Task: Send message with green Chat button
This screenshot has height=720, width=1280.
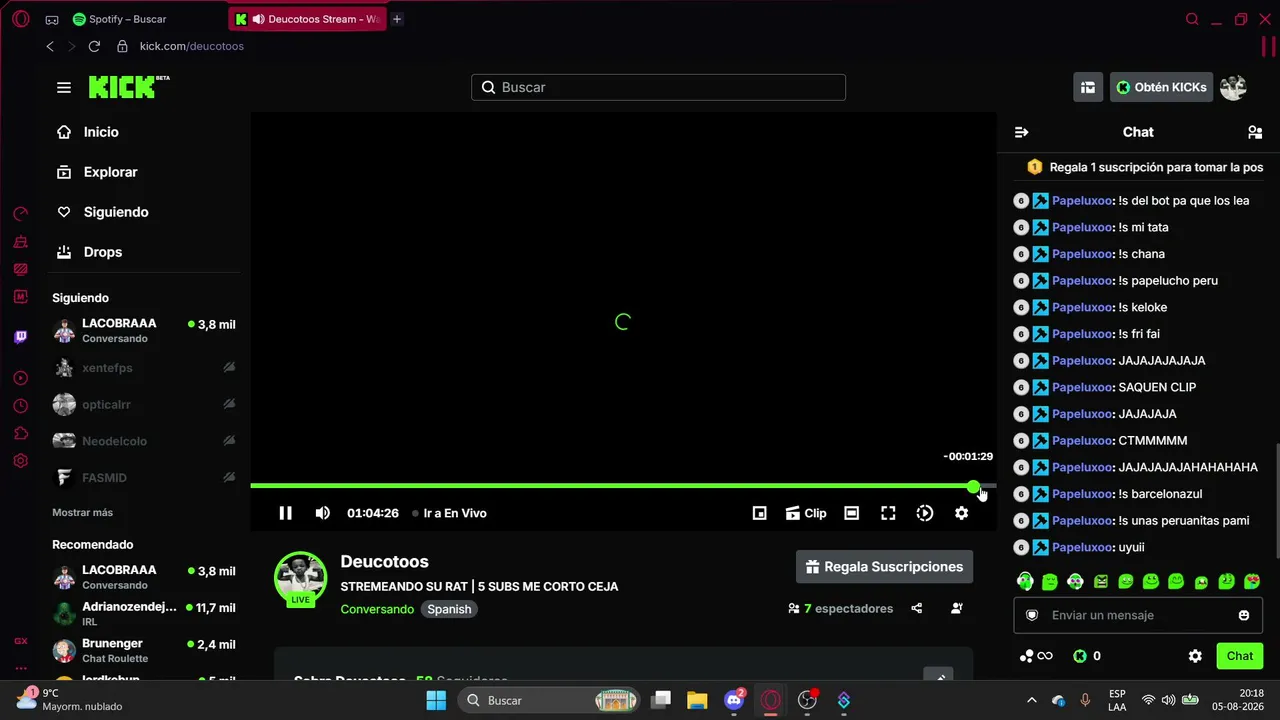Action: 1240,656
